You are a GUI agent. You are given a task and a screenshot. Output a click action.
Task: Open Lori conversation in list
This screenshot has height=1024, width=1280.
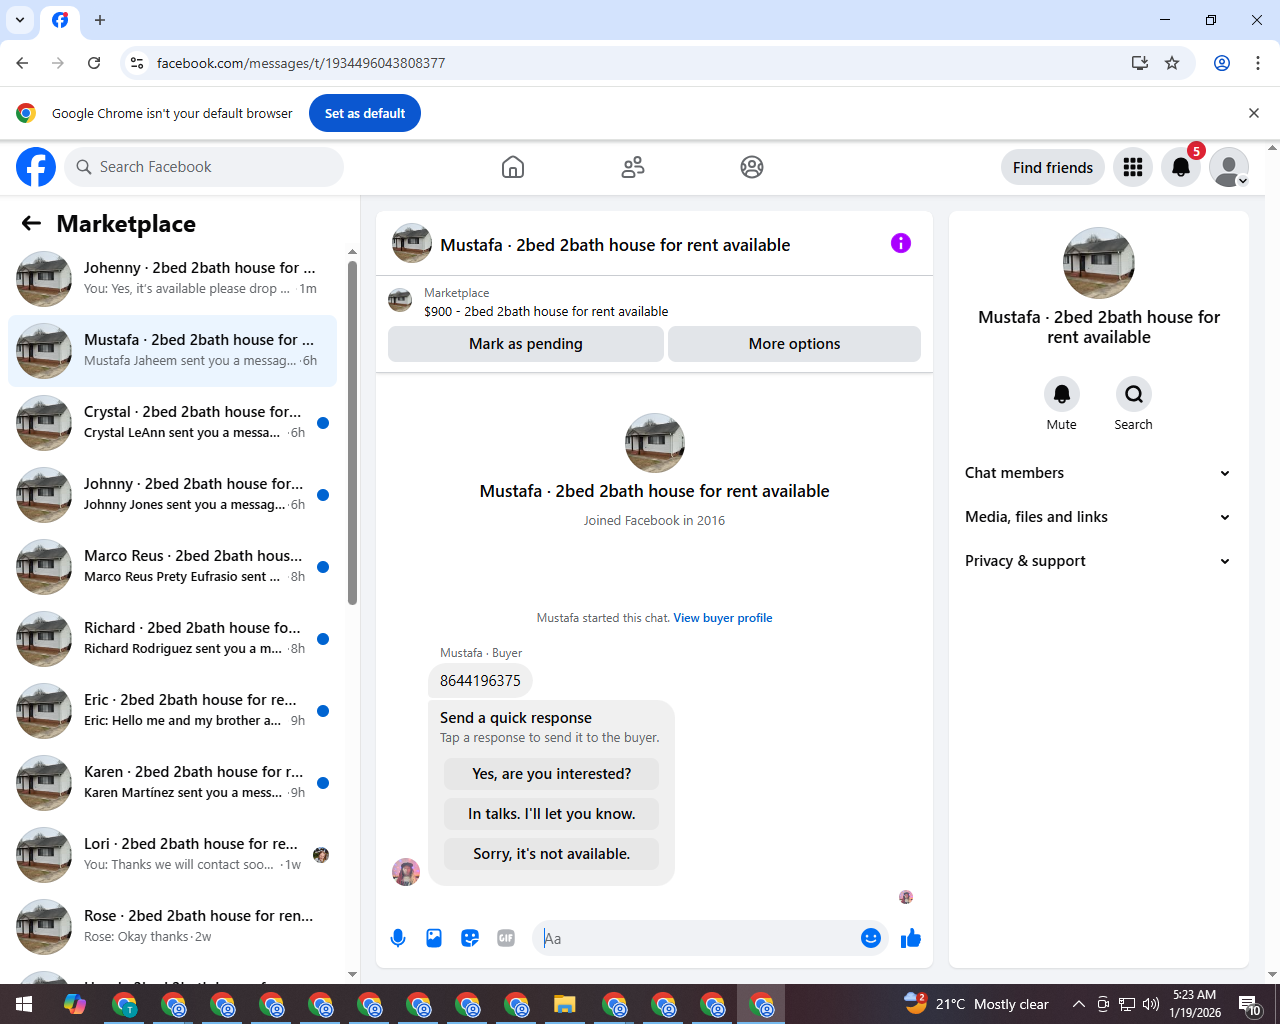(x=173, y=855)
